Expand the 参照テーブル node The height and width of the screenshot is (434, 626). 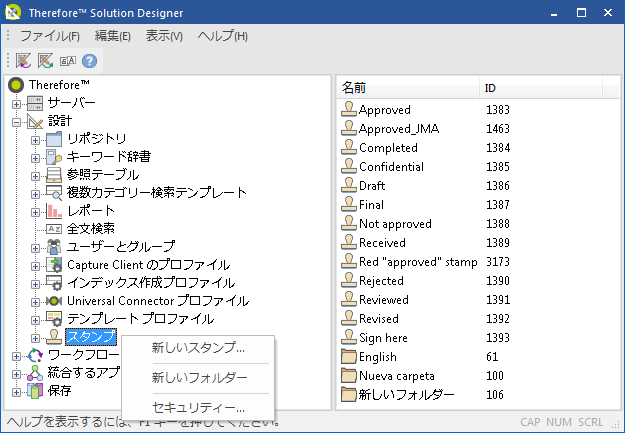coord(36,176)
